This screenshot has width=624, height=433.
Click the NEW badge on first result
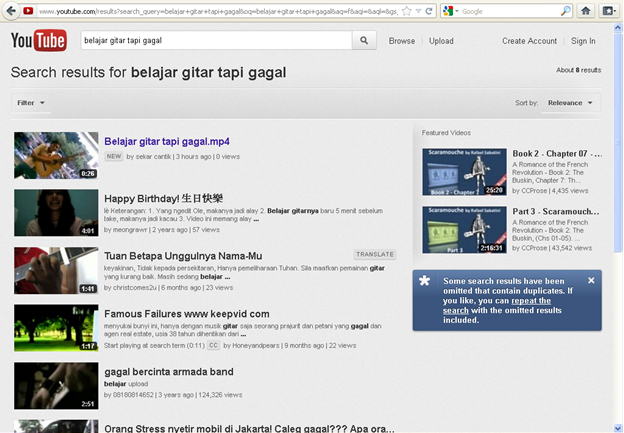coord(114,156)
